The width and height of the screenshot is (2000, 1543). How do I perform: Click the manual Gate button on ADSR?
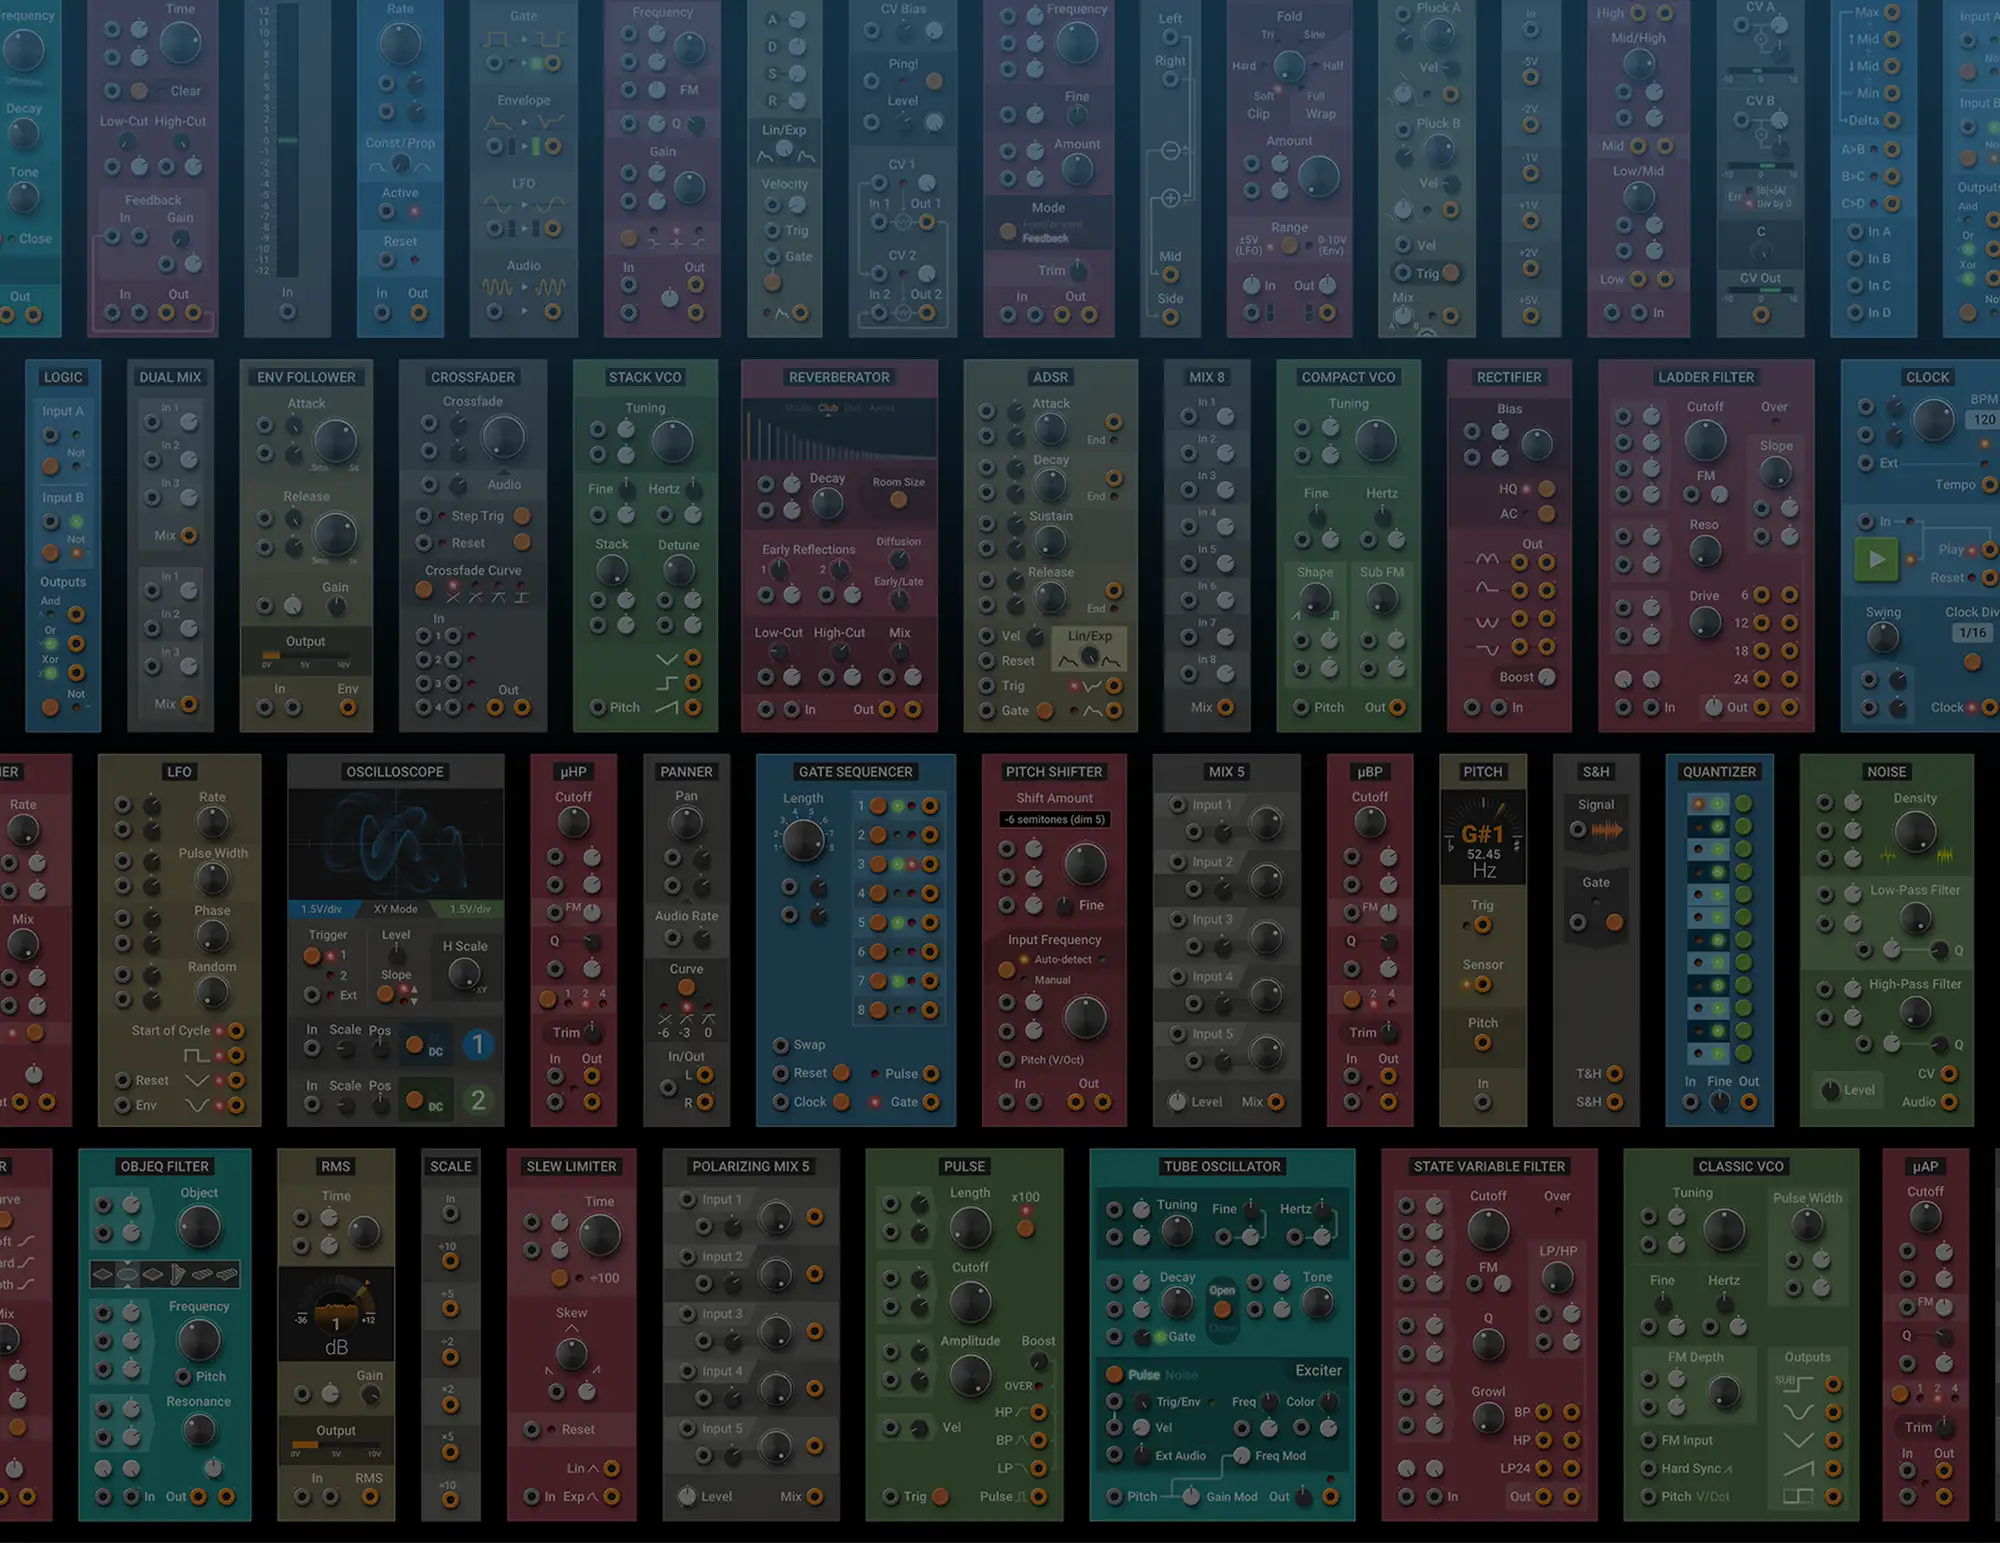tap(1045, 711)
